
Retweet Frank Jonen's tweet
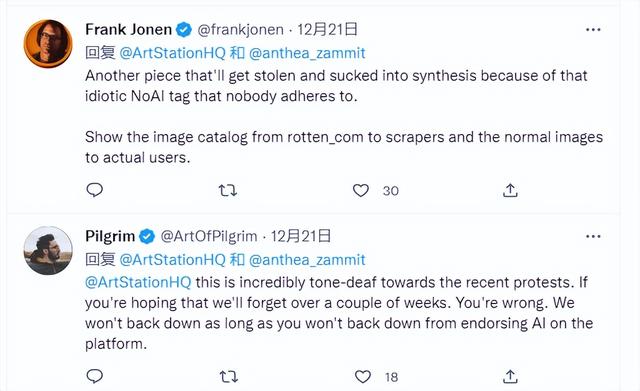(228, 191)
